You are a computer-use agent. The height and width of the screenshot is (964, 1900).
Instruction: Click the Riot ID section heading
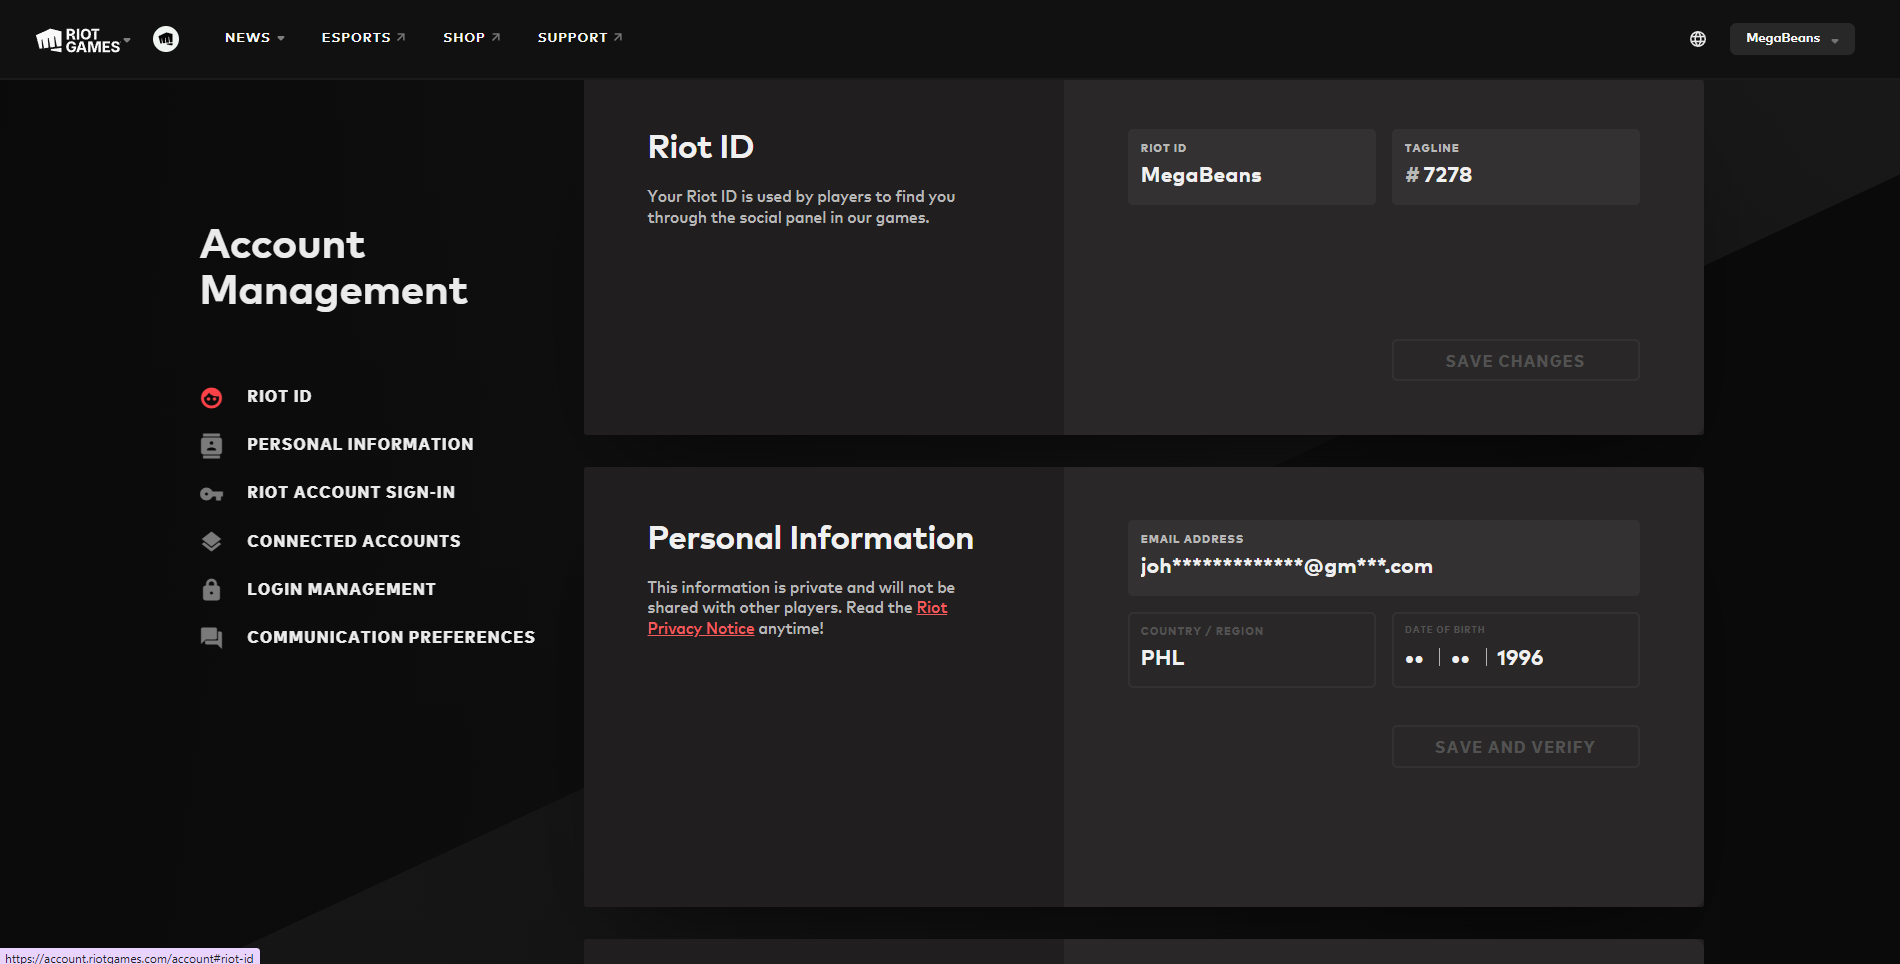701,147
